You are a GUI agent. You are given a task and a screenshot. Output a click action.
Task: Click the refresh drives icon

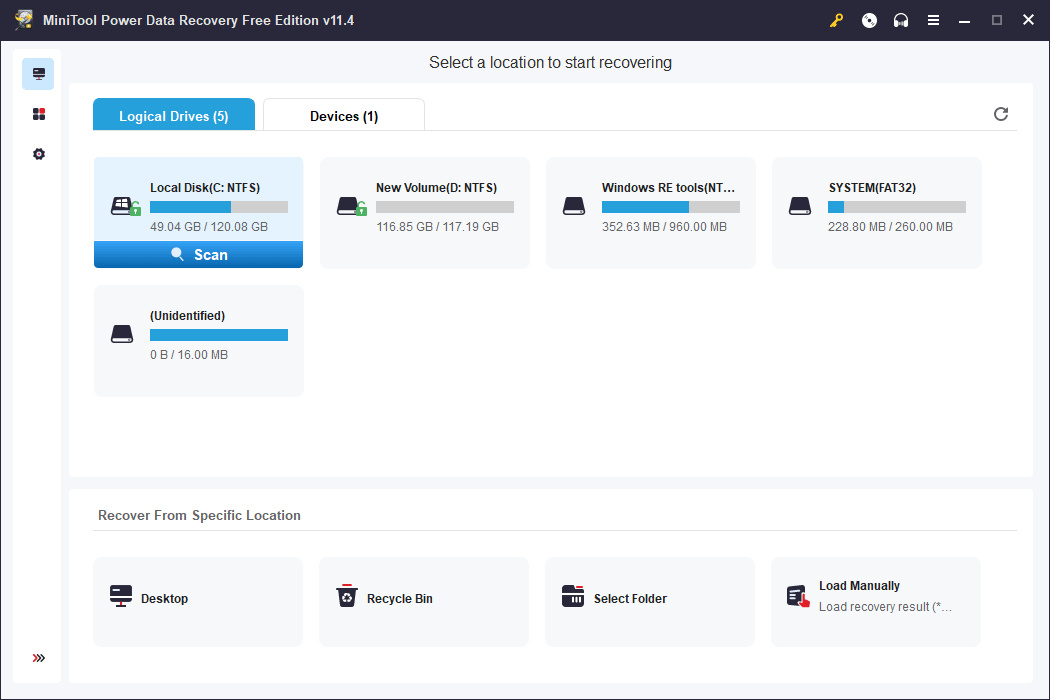(x=1000, y=114)
